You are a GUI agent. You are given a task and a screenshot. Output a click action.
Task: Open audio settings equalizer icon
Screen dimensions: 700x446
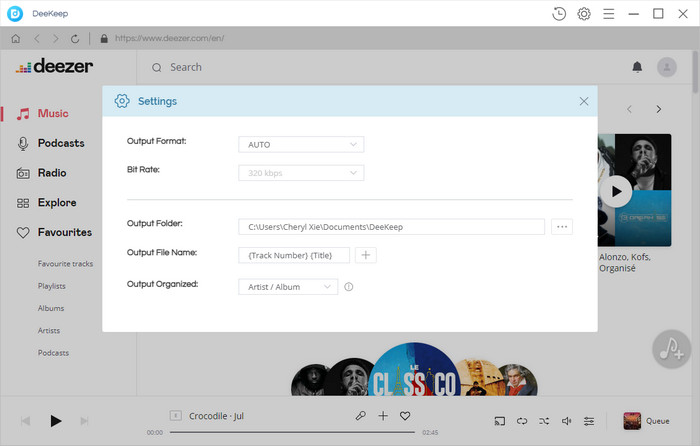(589, 421)
